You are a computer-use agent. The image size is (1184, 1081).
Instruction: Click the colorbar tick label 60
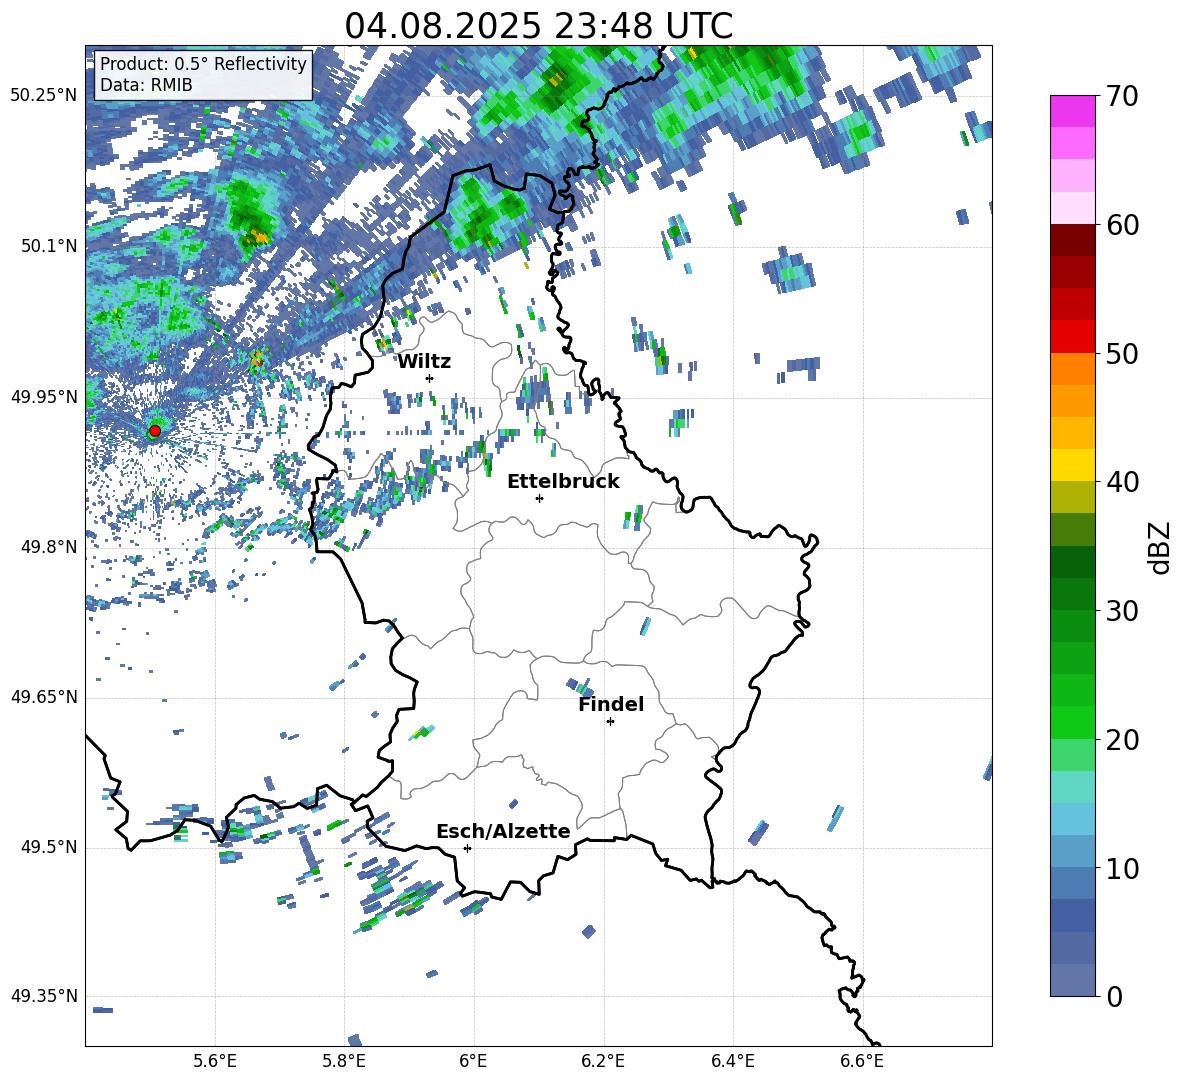[1122, 225]
